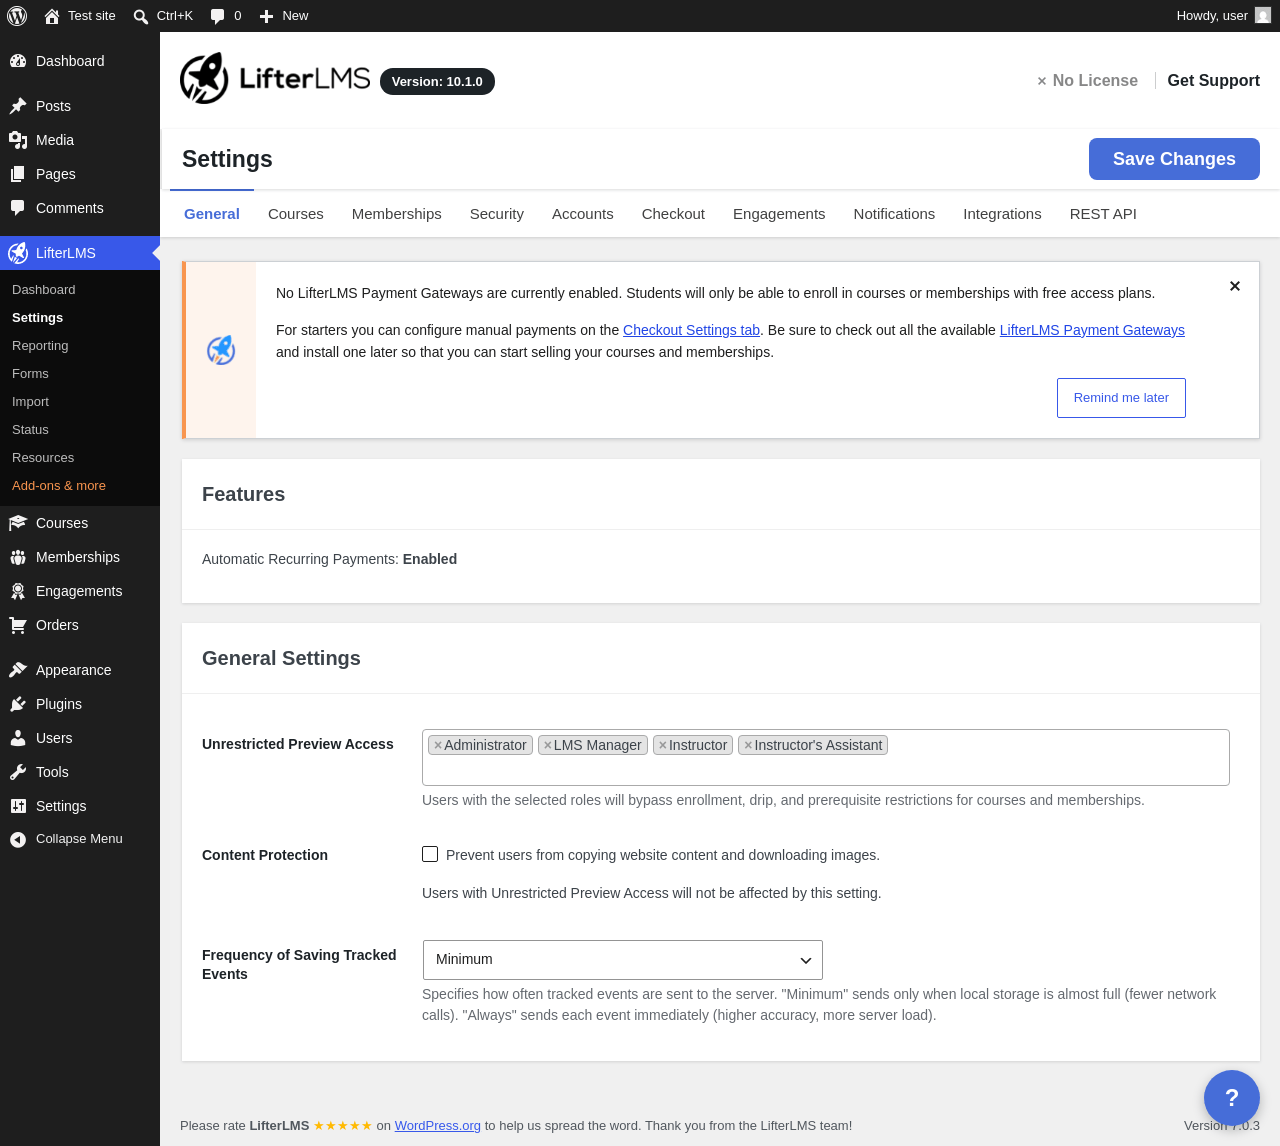The image size is (1280, 1146).
Task: Open the Test site home icon
Action: coord(52,16)
